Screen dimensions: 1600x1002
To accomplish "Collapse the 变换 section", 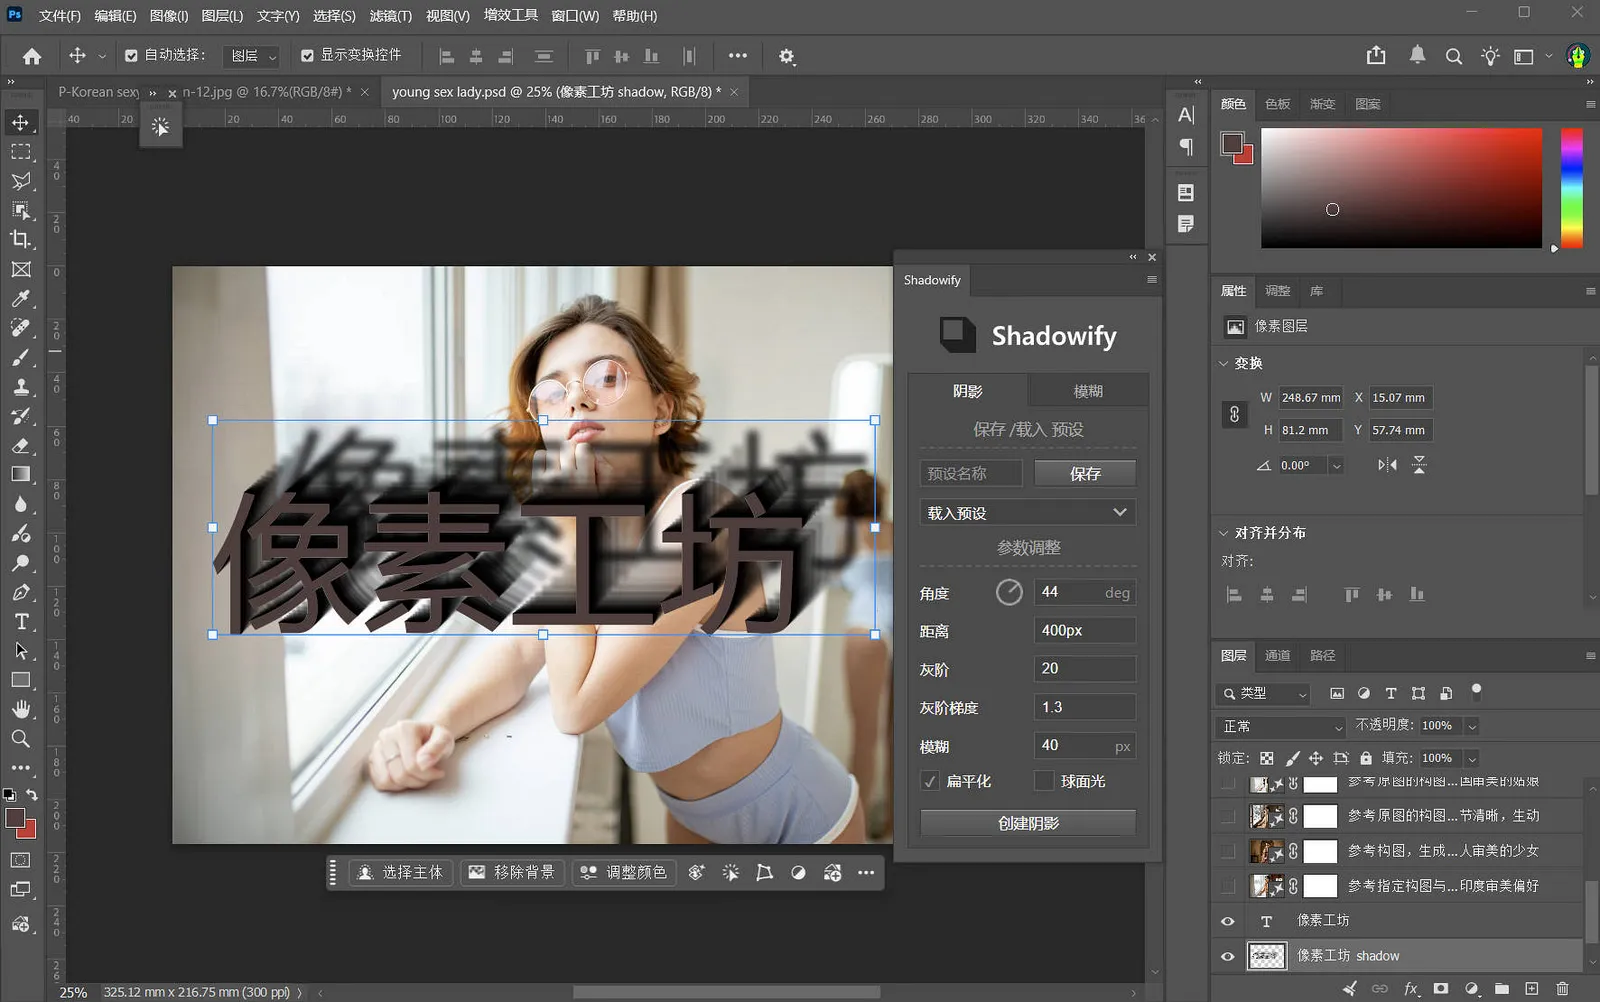I will pyautogui.click(x=1223, y=363).
